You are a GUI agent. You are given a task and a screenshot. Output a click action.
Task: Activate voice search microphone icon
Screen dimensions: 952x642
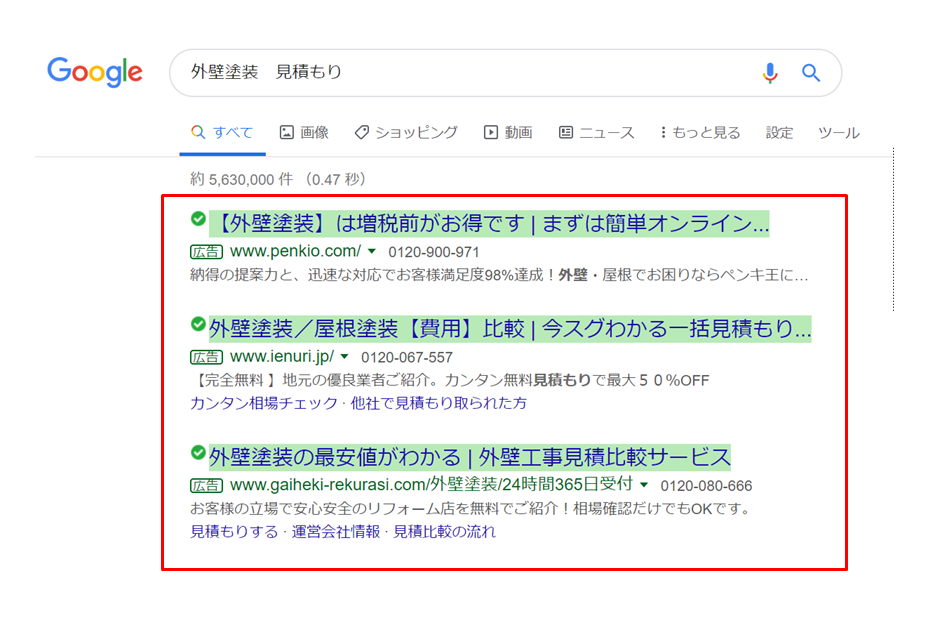tap(770, 73)
